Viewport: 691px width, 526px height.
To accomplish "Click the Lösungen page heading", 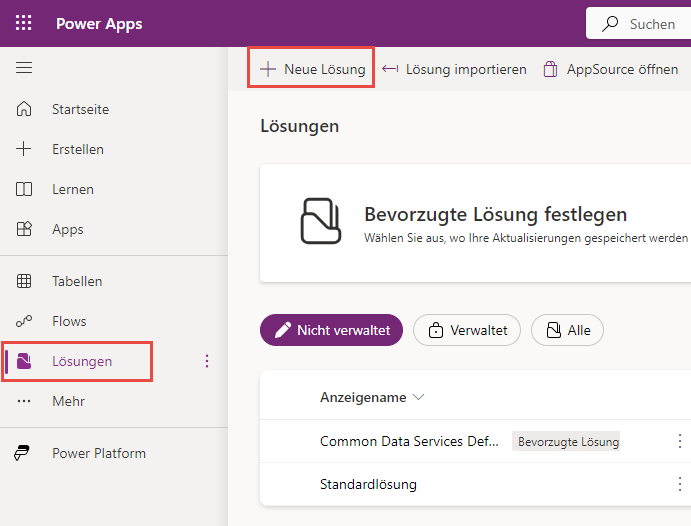I will [x=300, y=126].
